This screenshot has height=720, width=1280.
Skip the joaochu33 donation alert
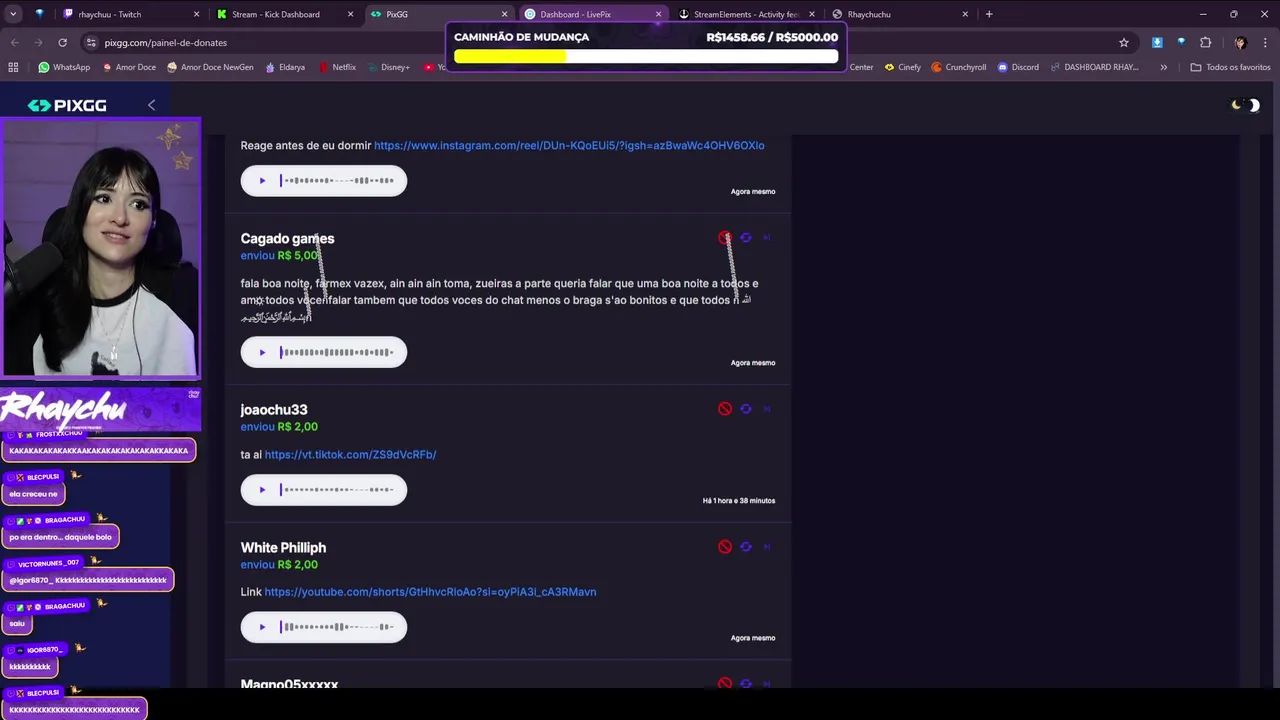click(767, 409)
